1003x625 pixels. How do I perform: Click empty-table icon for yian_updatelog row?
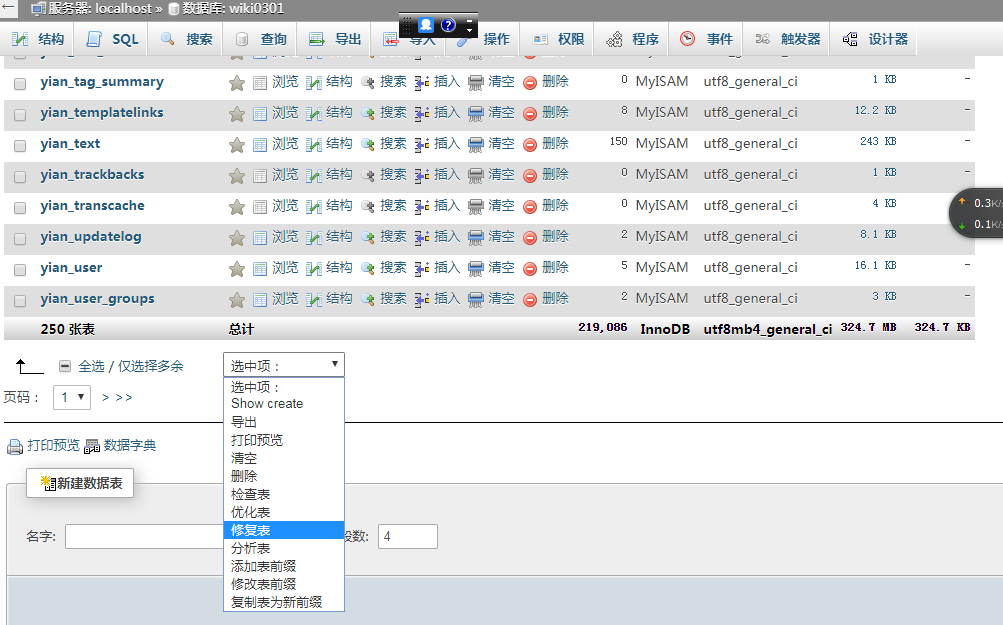[x=475, y=238]
